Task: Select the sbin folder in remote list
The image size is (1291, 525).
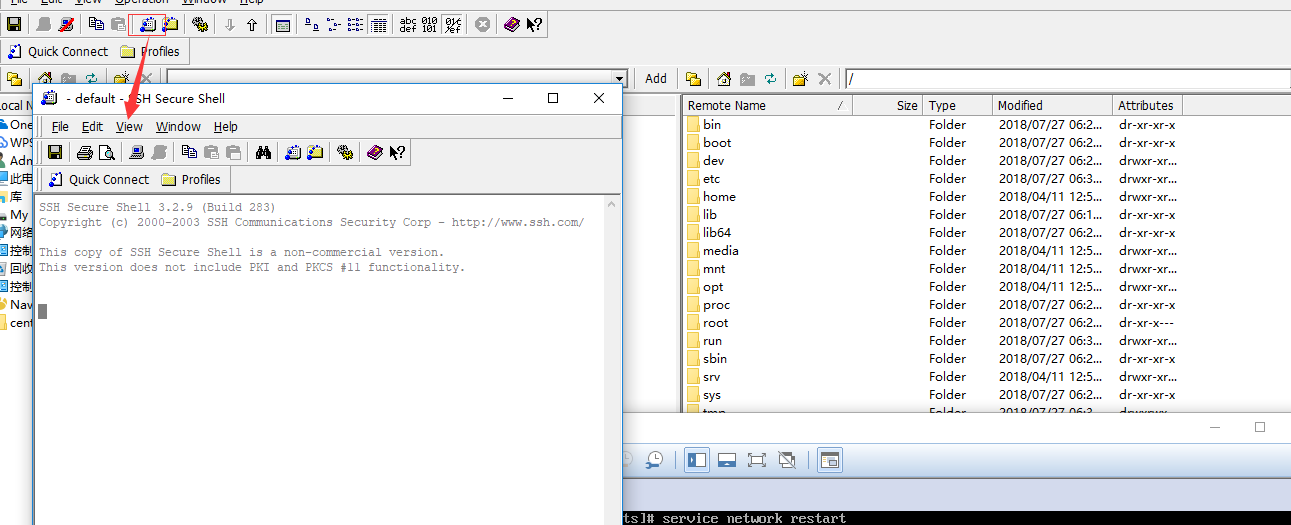Action: (707, 359)
